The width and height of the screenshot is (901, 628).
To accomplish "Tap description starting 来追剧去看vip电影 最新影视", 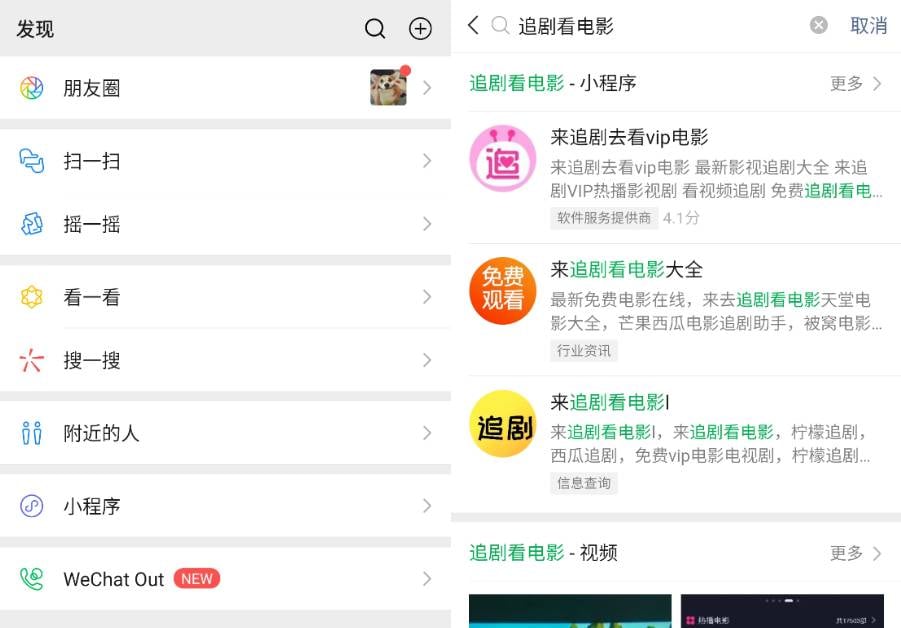I will 716,179.
